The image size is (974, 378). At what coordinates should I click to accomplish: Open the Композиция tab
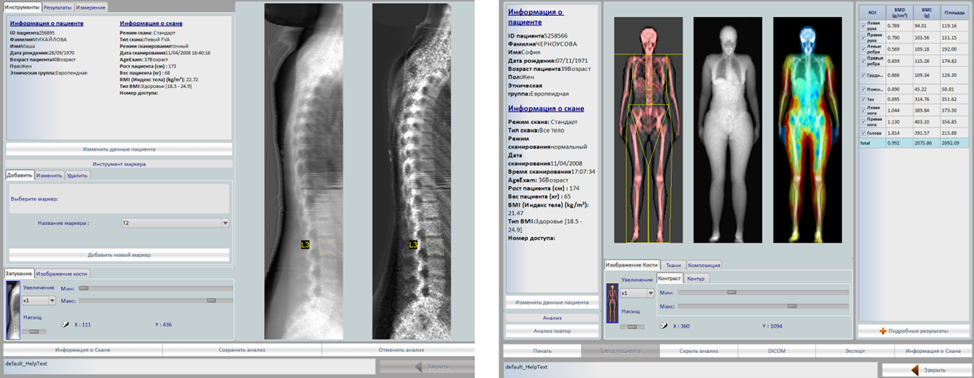click(704, 265)
